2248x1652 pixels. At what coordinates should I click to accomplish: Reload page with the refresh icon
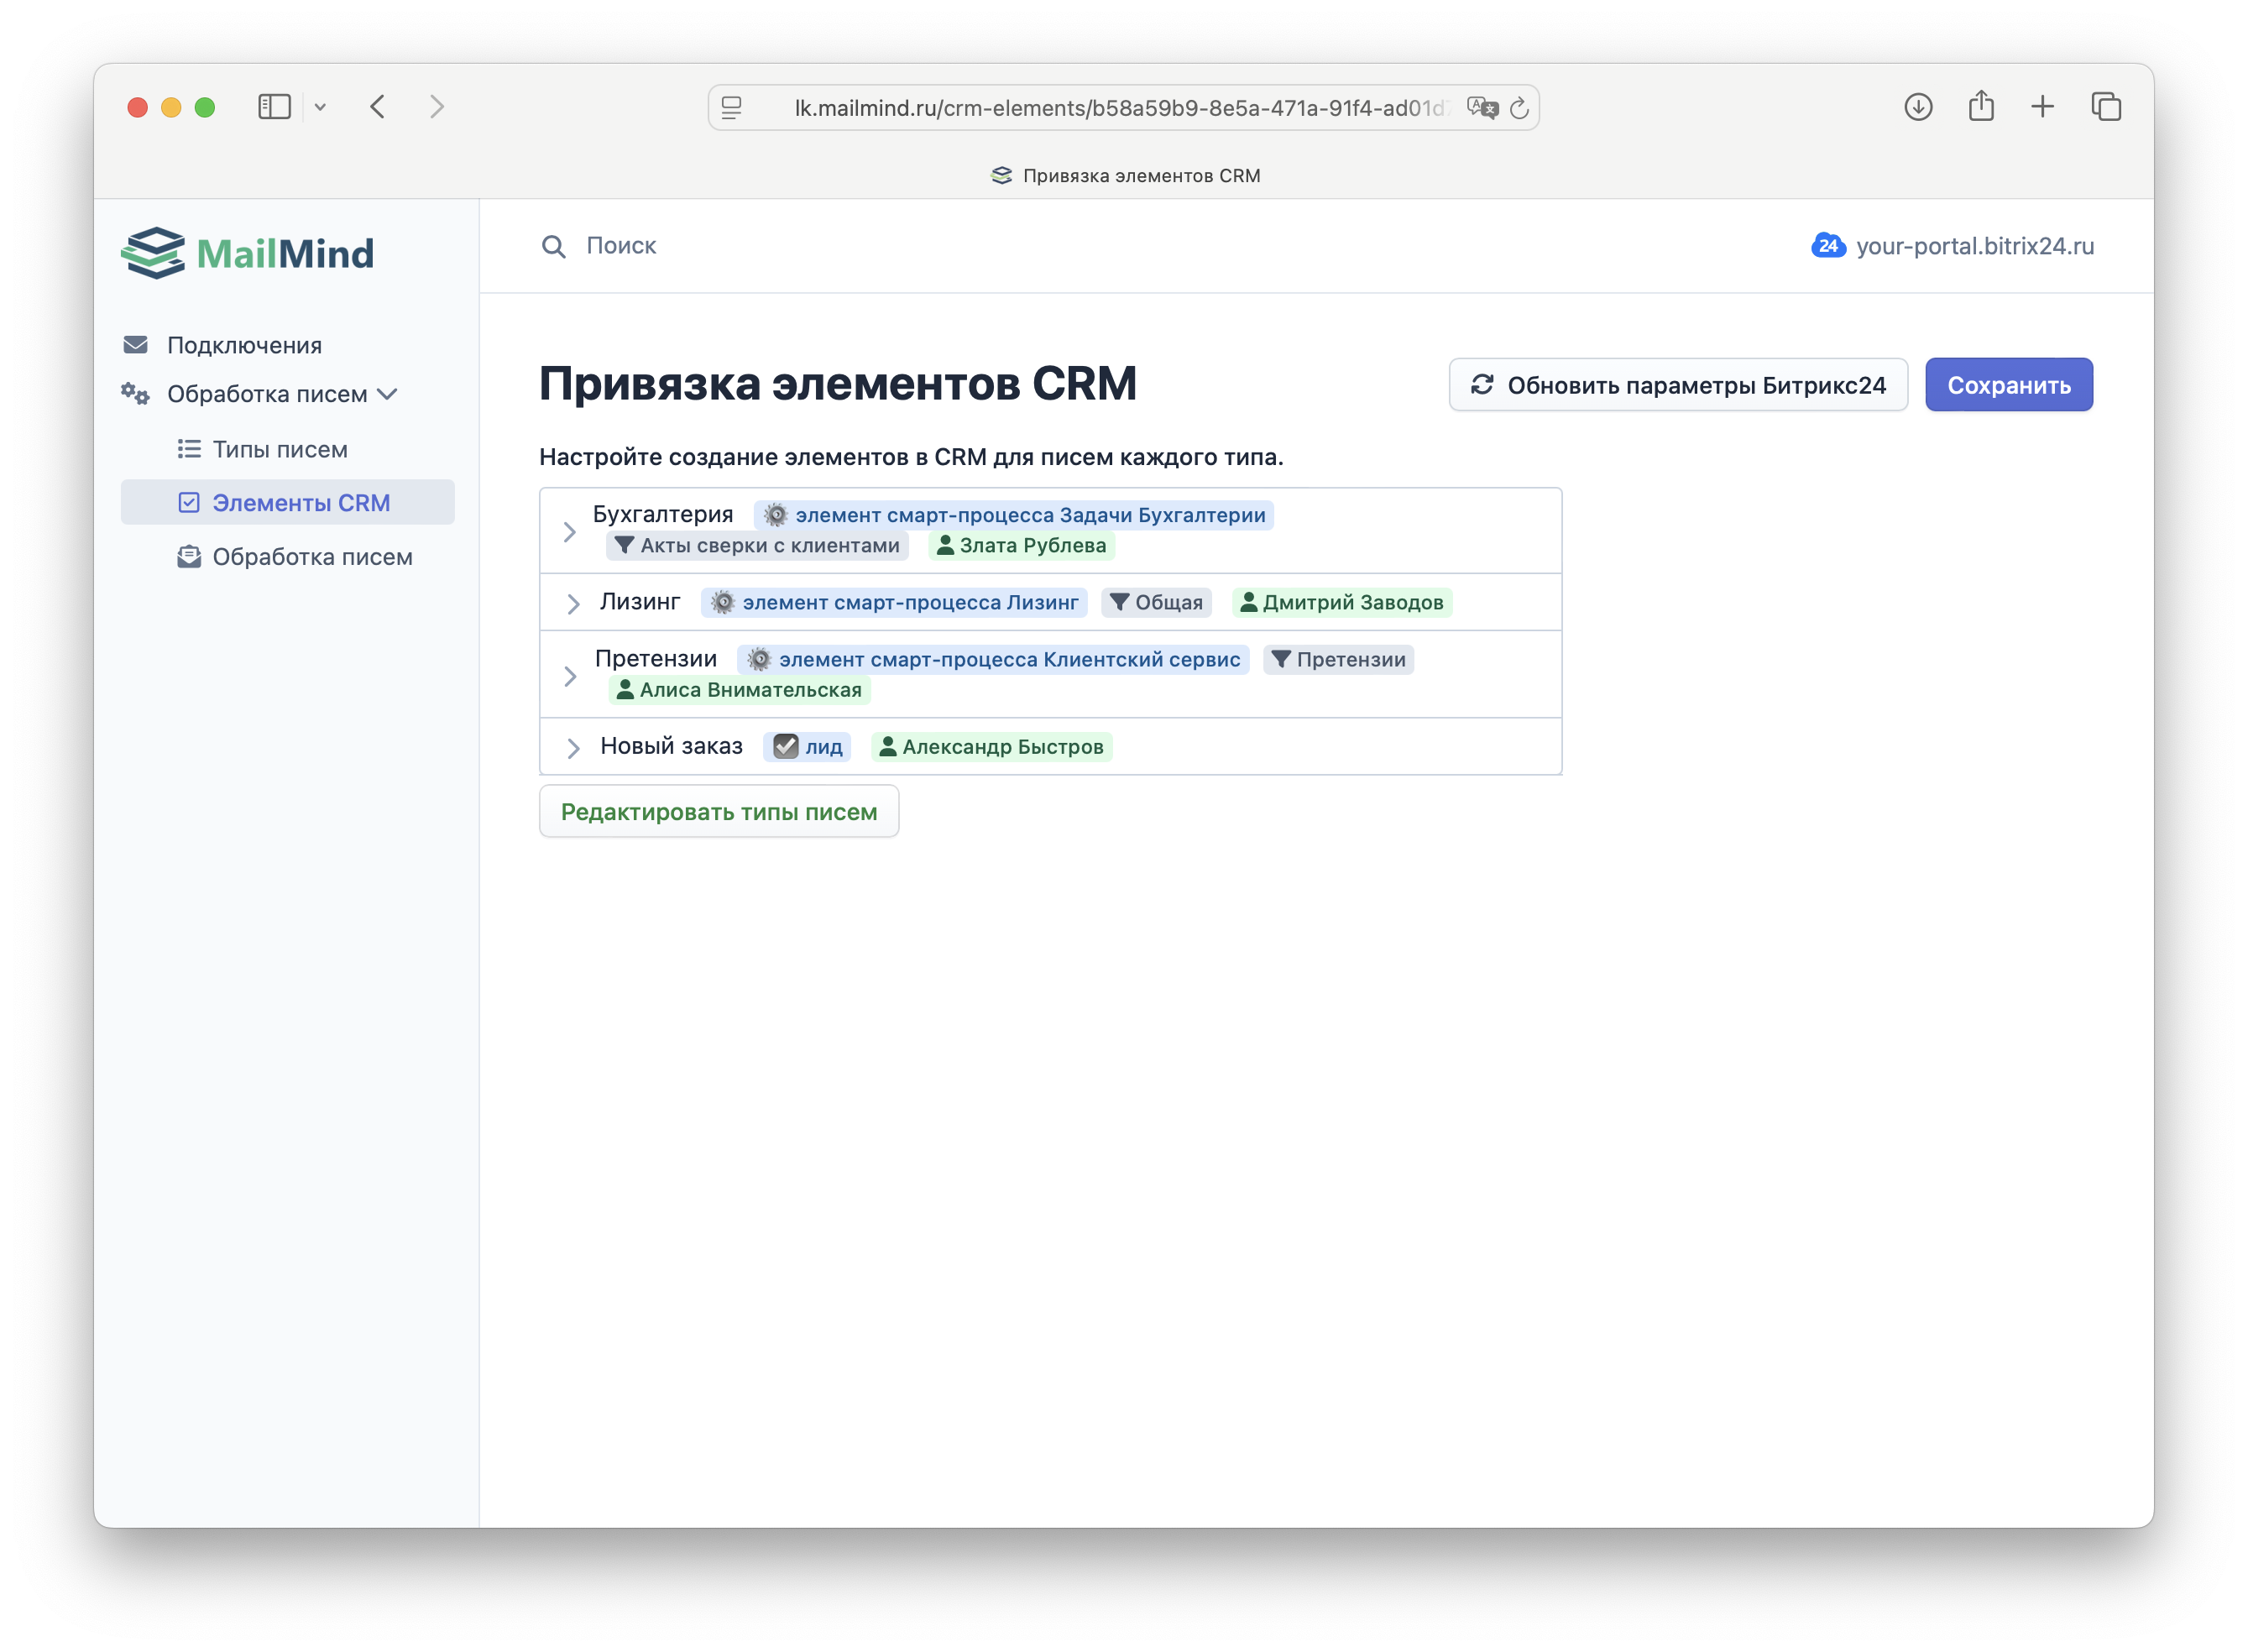click(1519, 108)
